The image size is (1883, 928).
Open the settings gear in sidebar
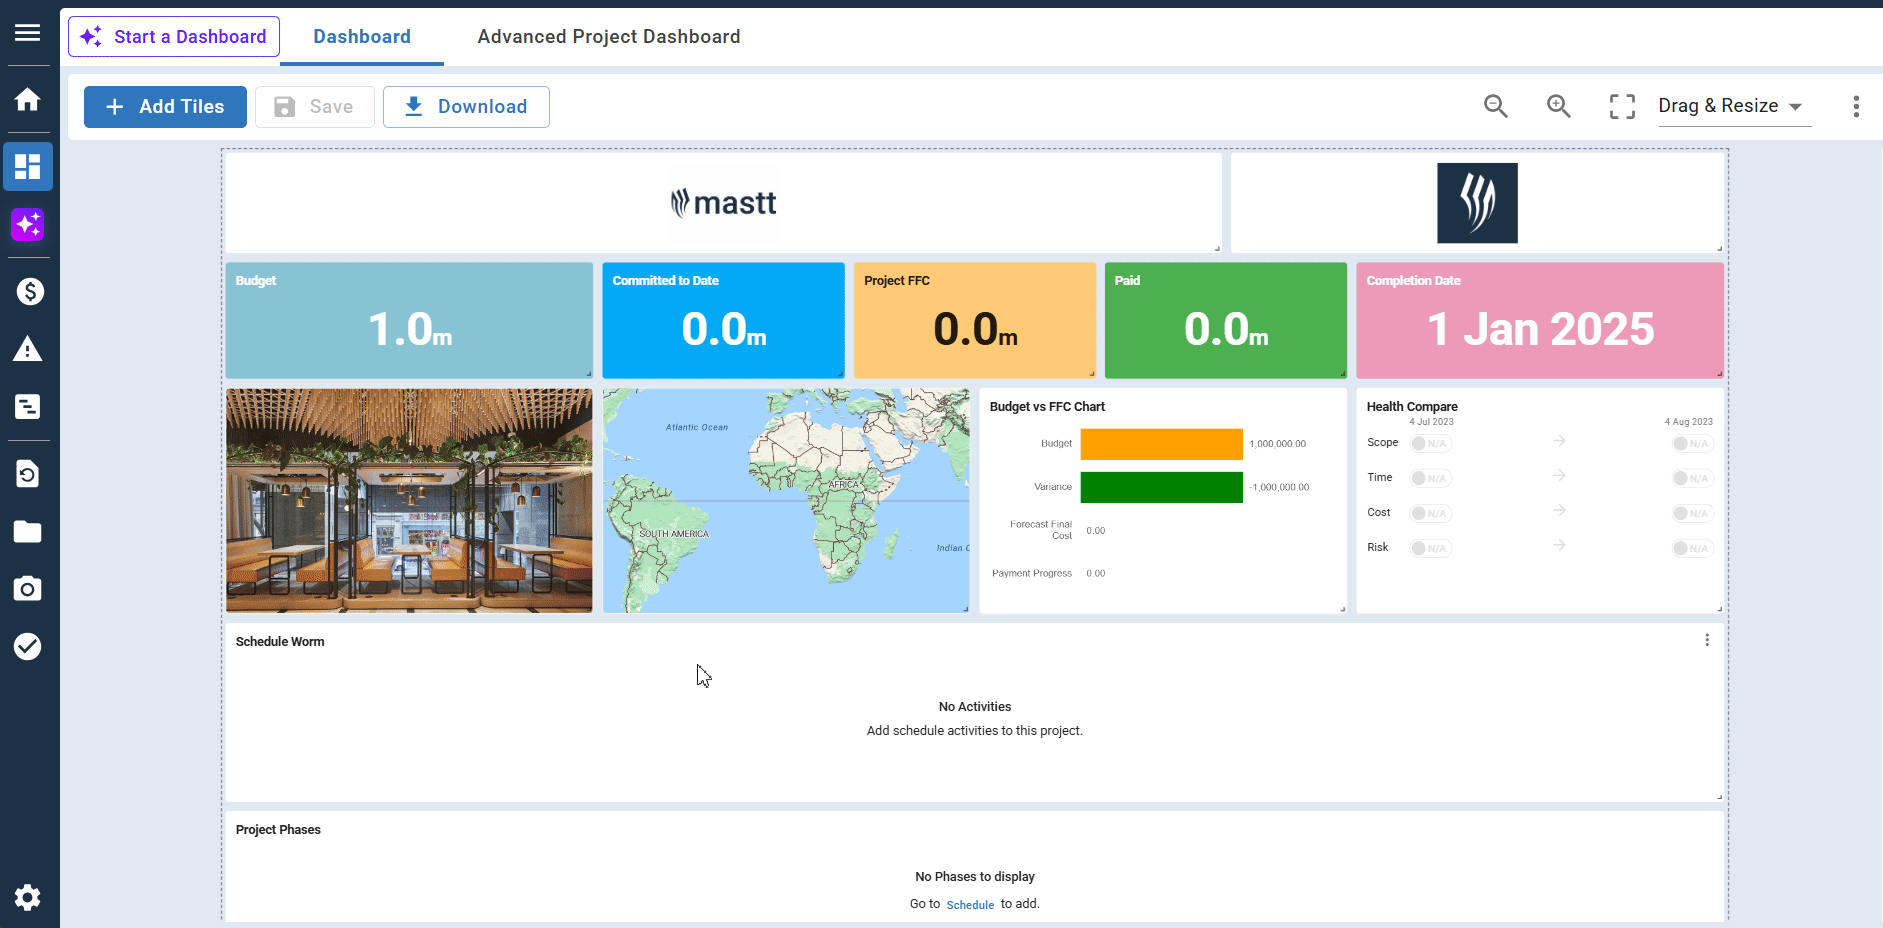[x=28, y=897]
